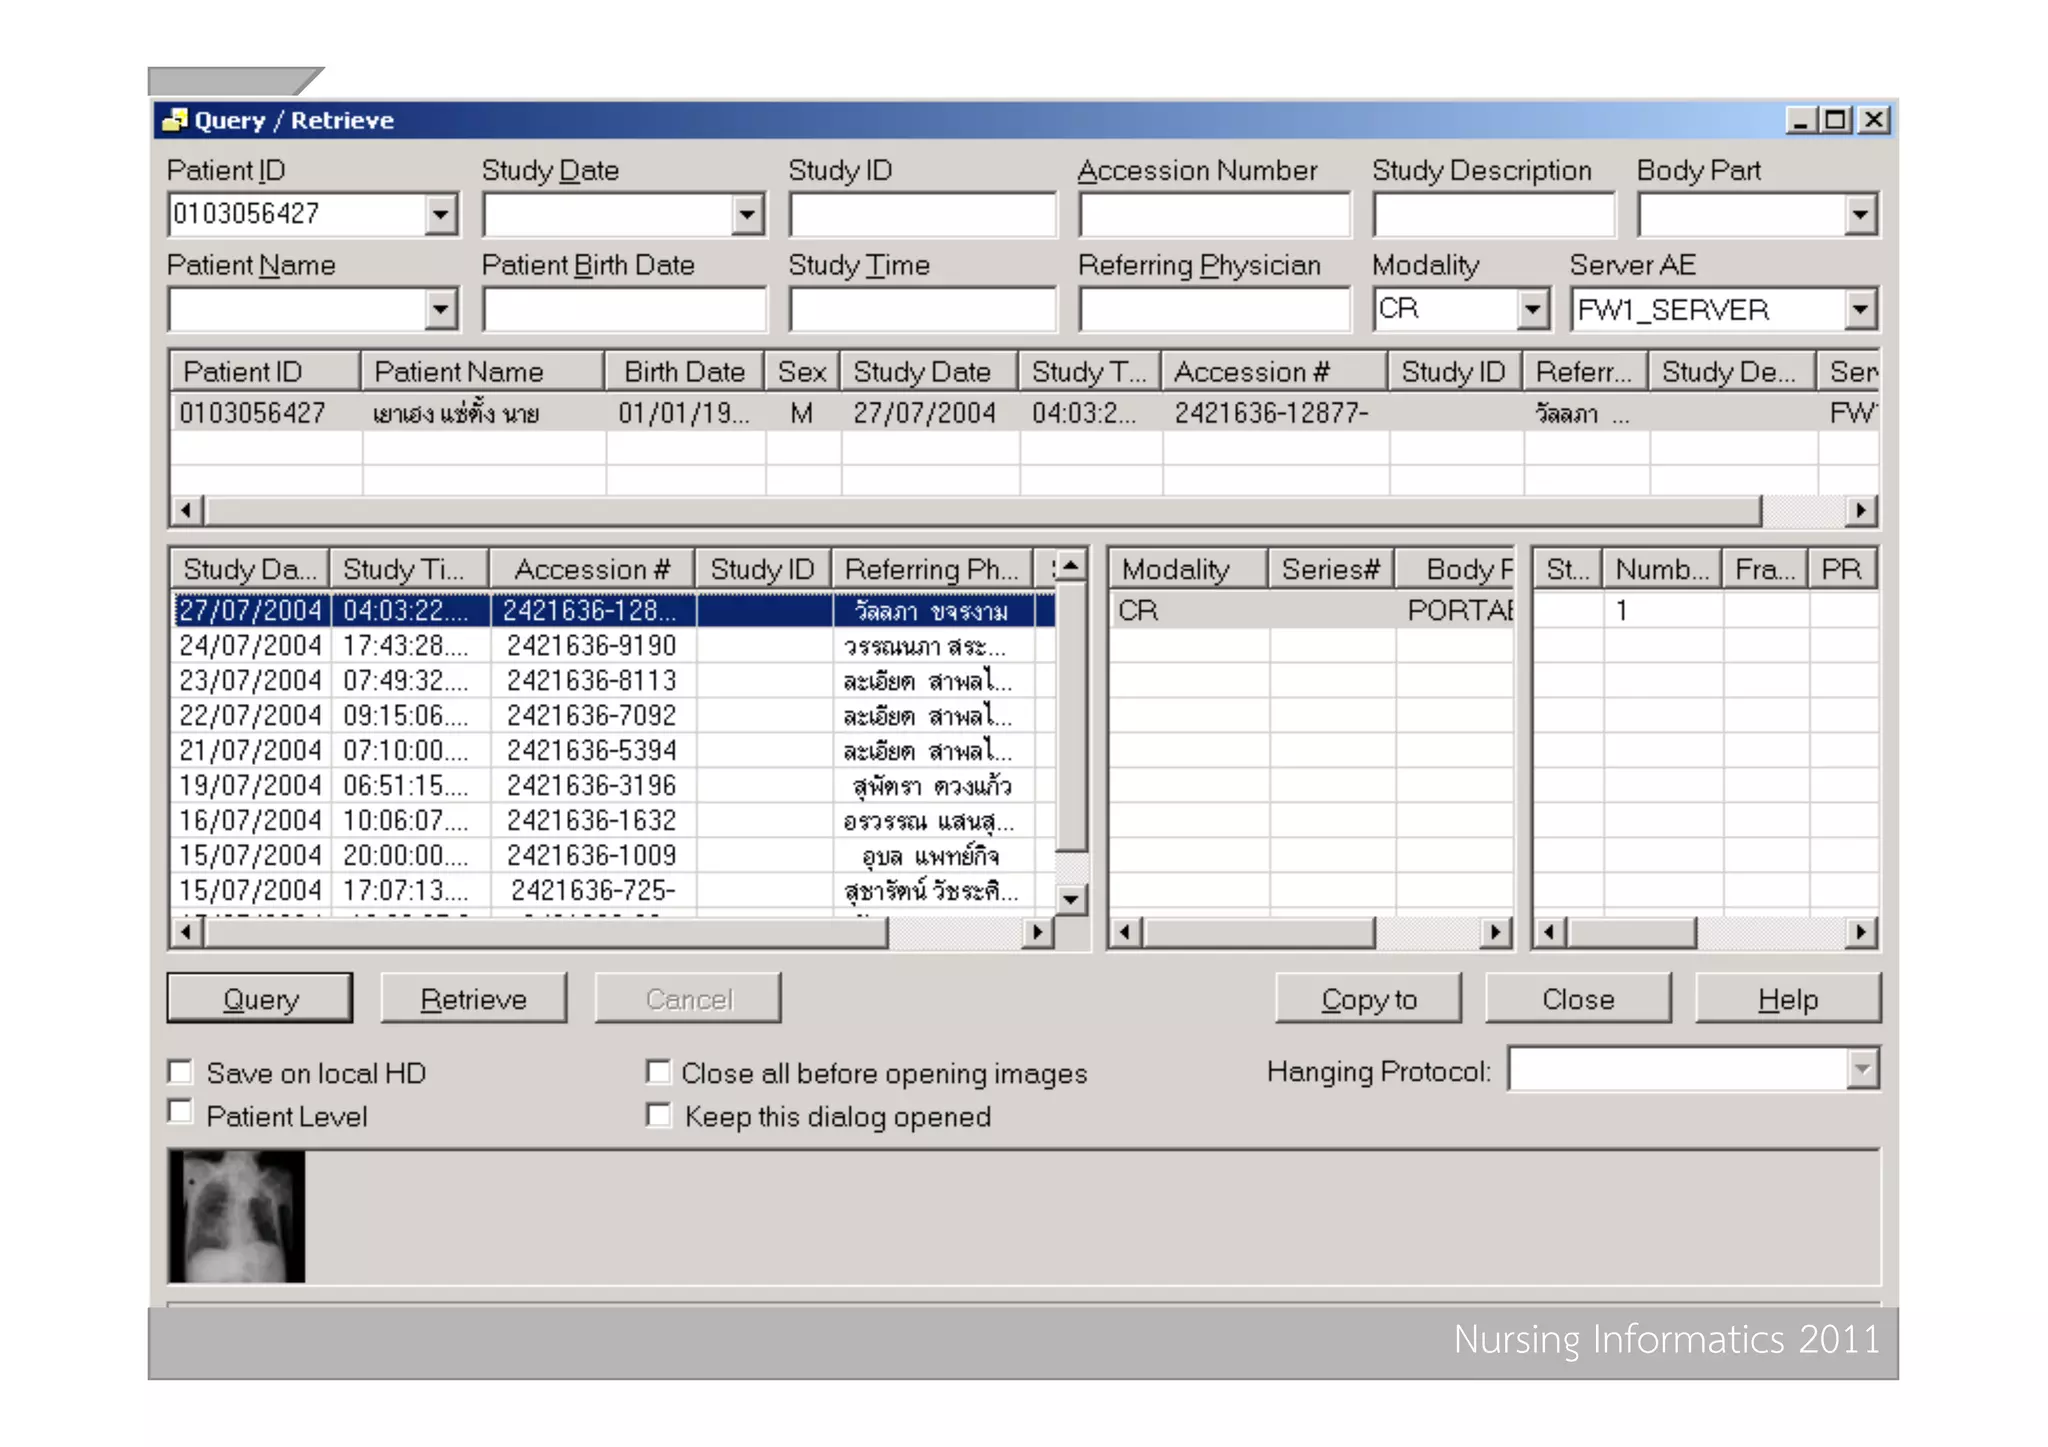Open the Patient ID dropdown list

(x=440, y=214)
